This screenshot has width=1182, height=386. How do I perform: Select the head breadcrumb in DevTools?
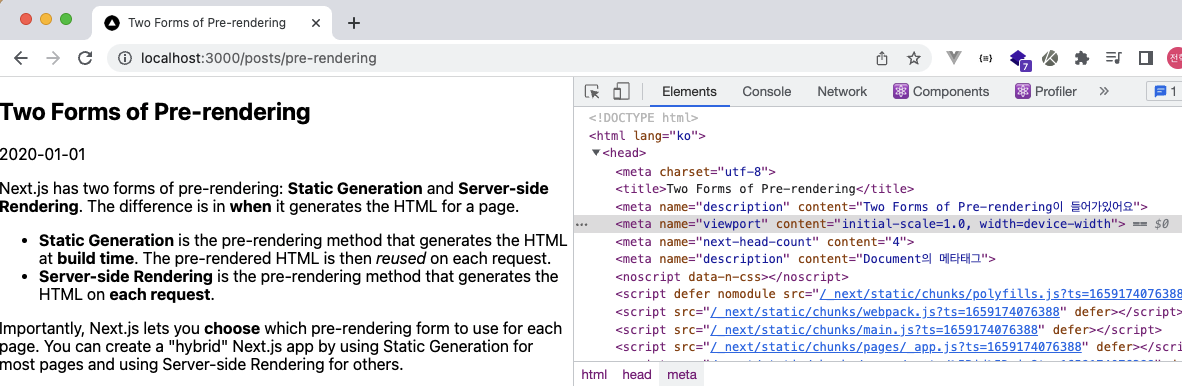click(637, 375)
